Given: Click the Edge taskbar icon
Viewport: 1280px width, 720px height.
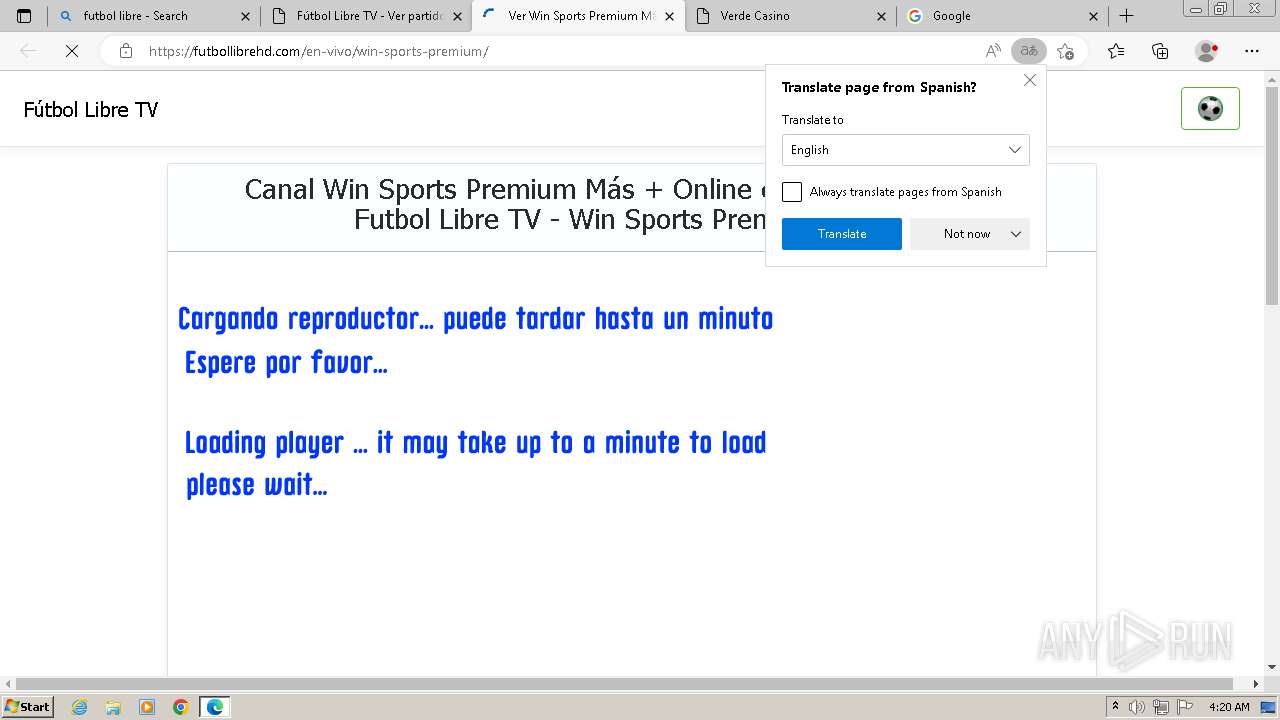Looking at the screenshot, I should coord(215,707).
